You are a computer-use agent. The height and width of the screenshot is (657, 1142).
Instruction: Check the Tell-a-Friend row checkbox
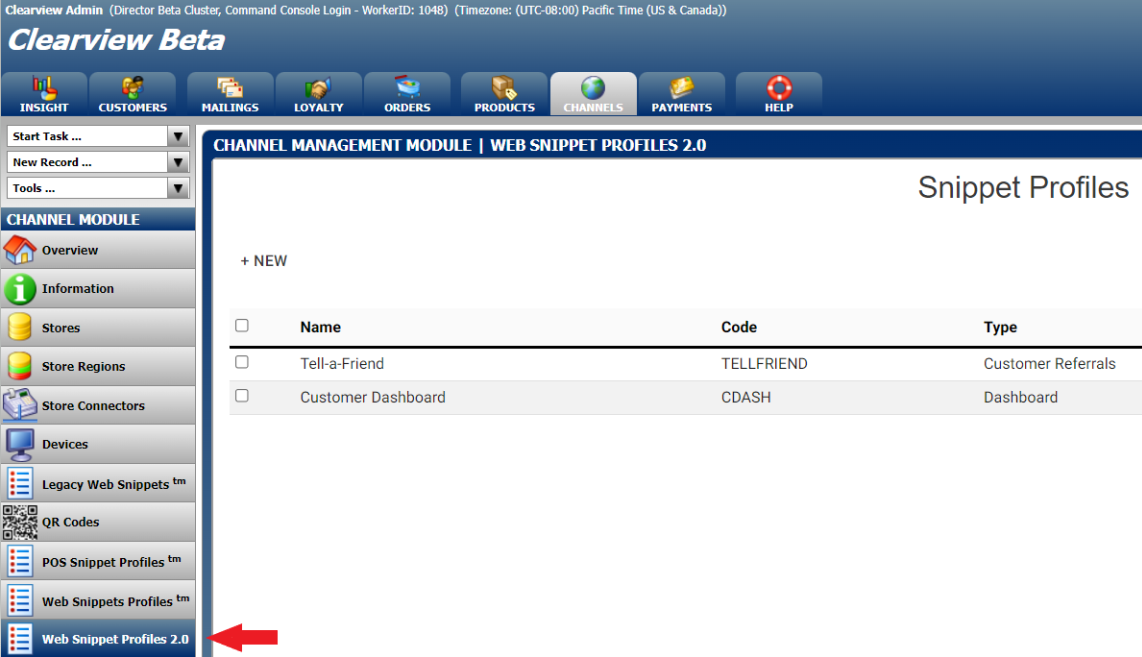[x=242, y=363]
